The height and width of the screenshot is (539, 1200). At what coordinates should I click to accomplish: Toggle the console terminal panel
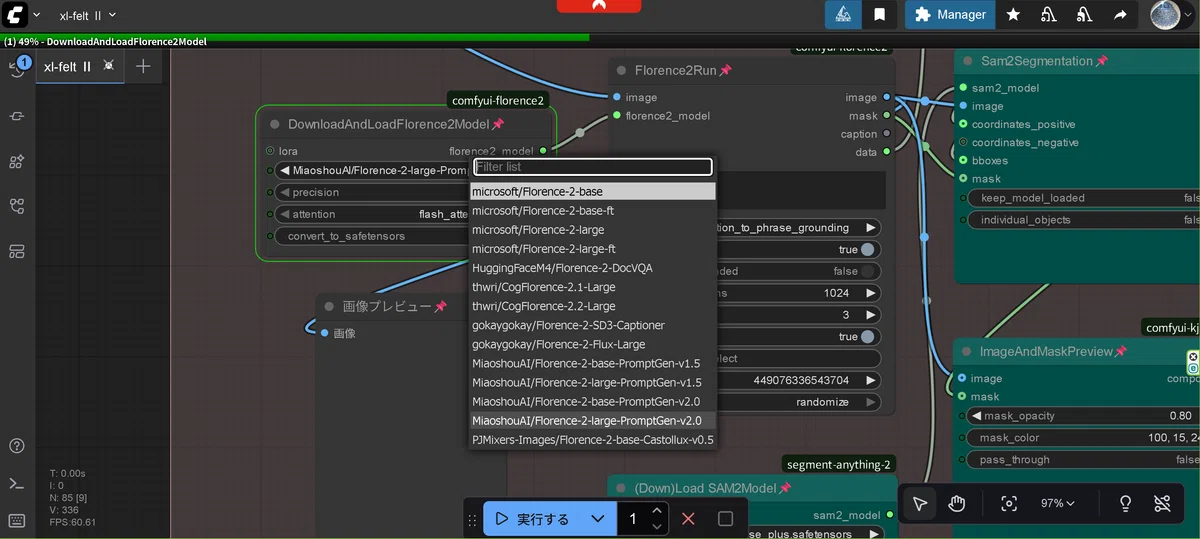17,484
